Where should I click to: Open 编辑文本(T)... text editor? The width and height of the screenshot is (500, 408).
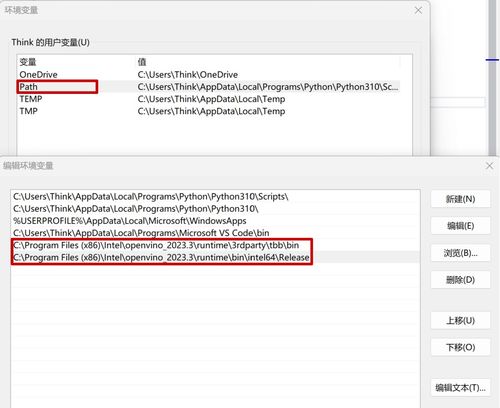coord(460,388)
